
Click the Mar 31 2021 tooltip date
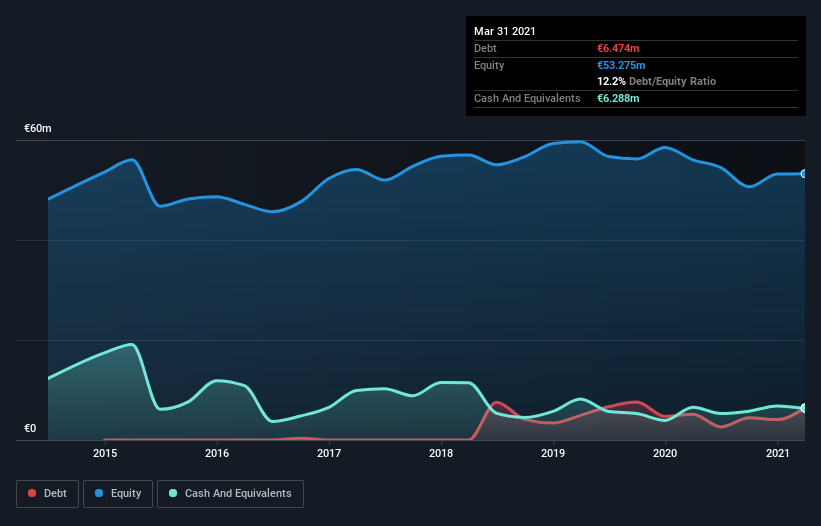coord(505,31)
